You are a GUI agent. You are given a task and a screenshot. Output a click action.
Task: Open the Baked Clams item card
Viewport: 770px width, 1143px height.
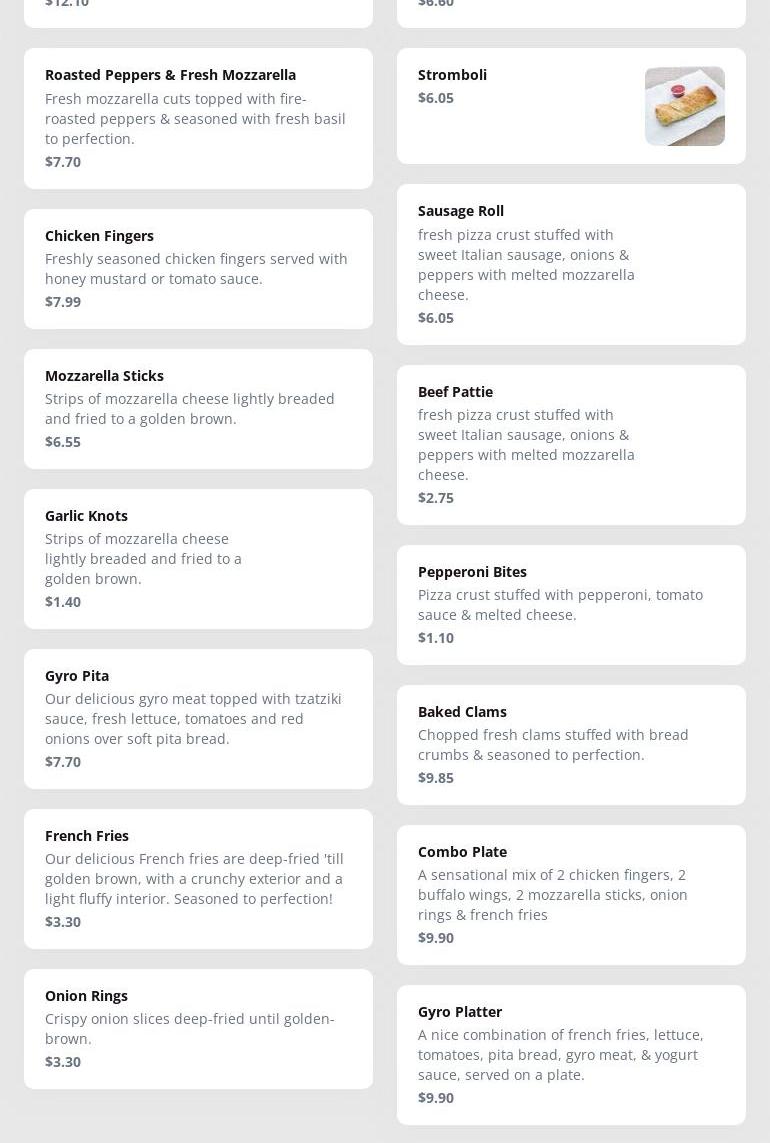coord(571,744)
